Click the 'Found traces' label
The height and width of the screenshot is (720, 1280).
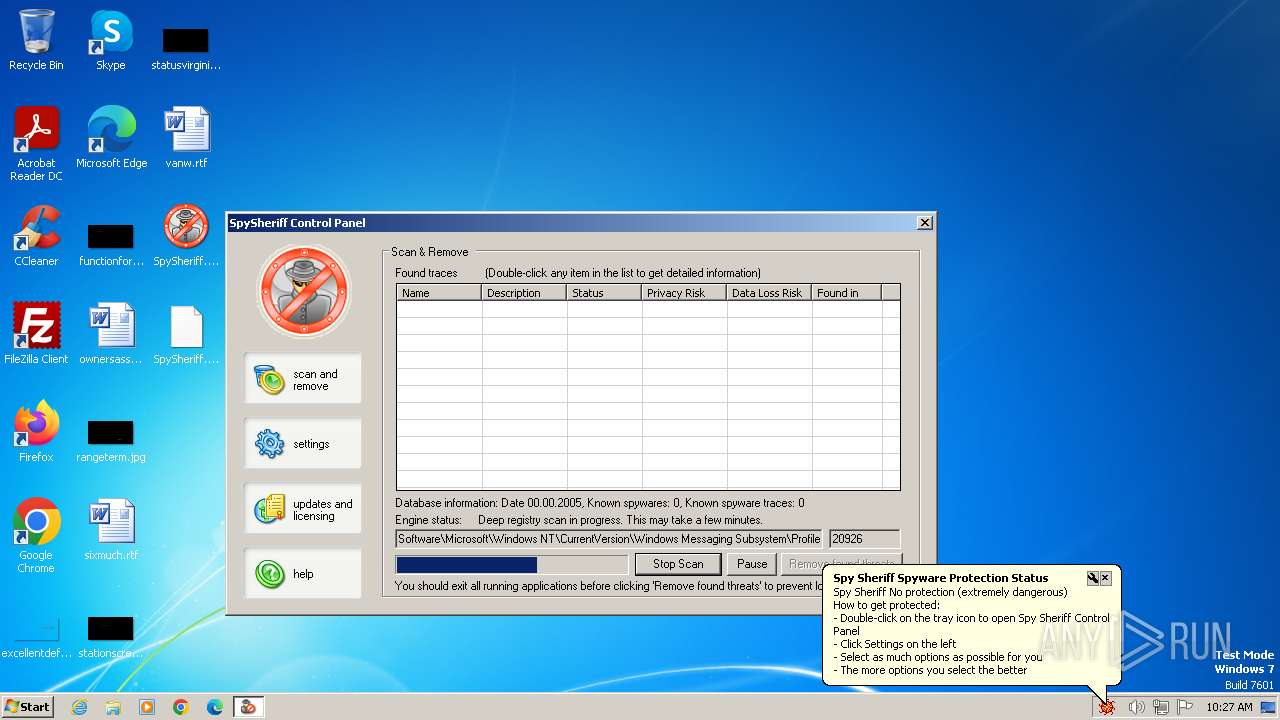click(x=426, y=273)
